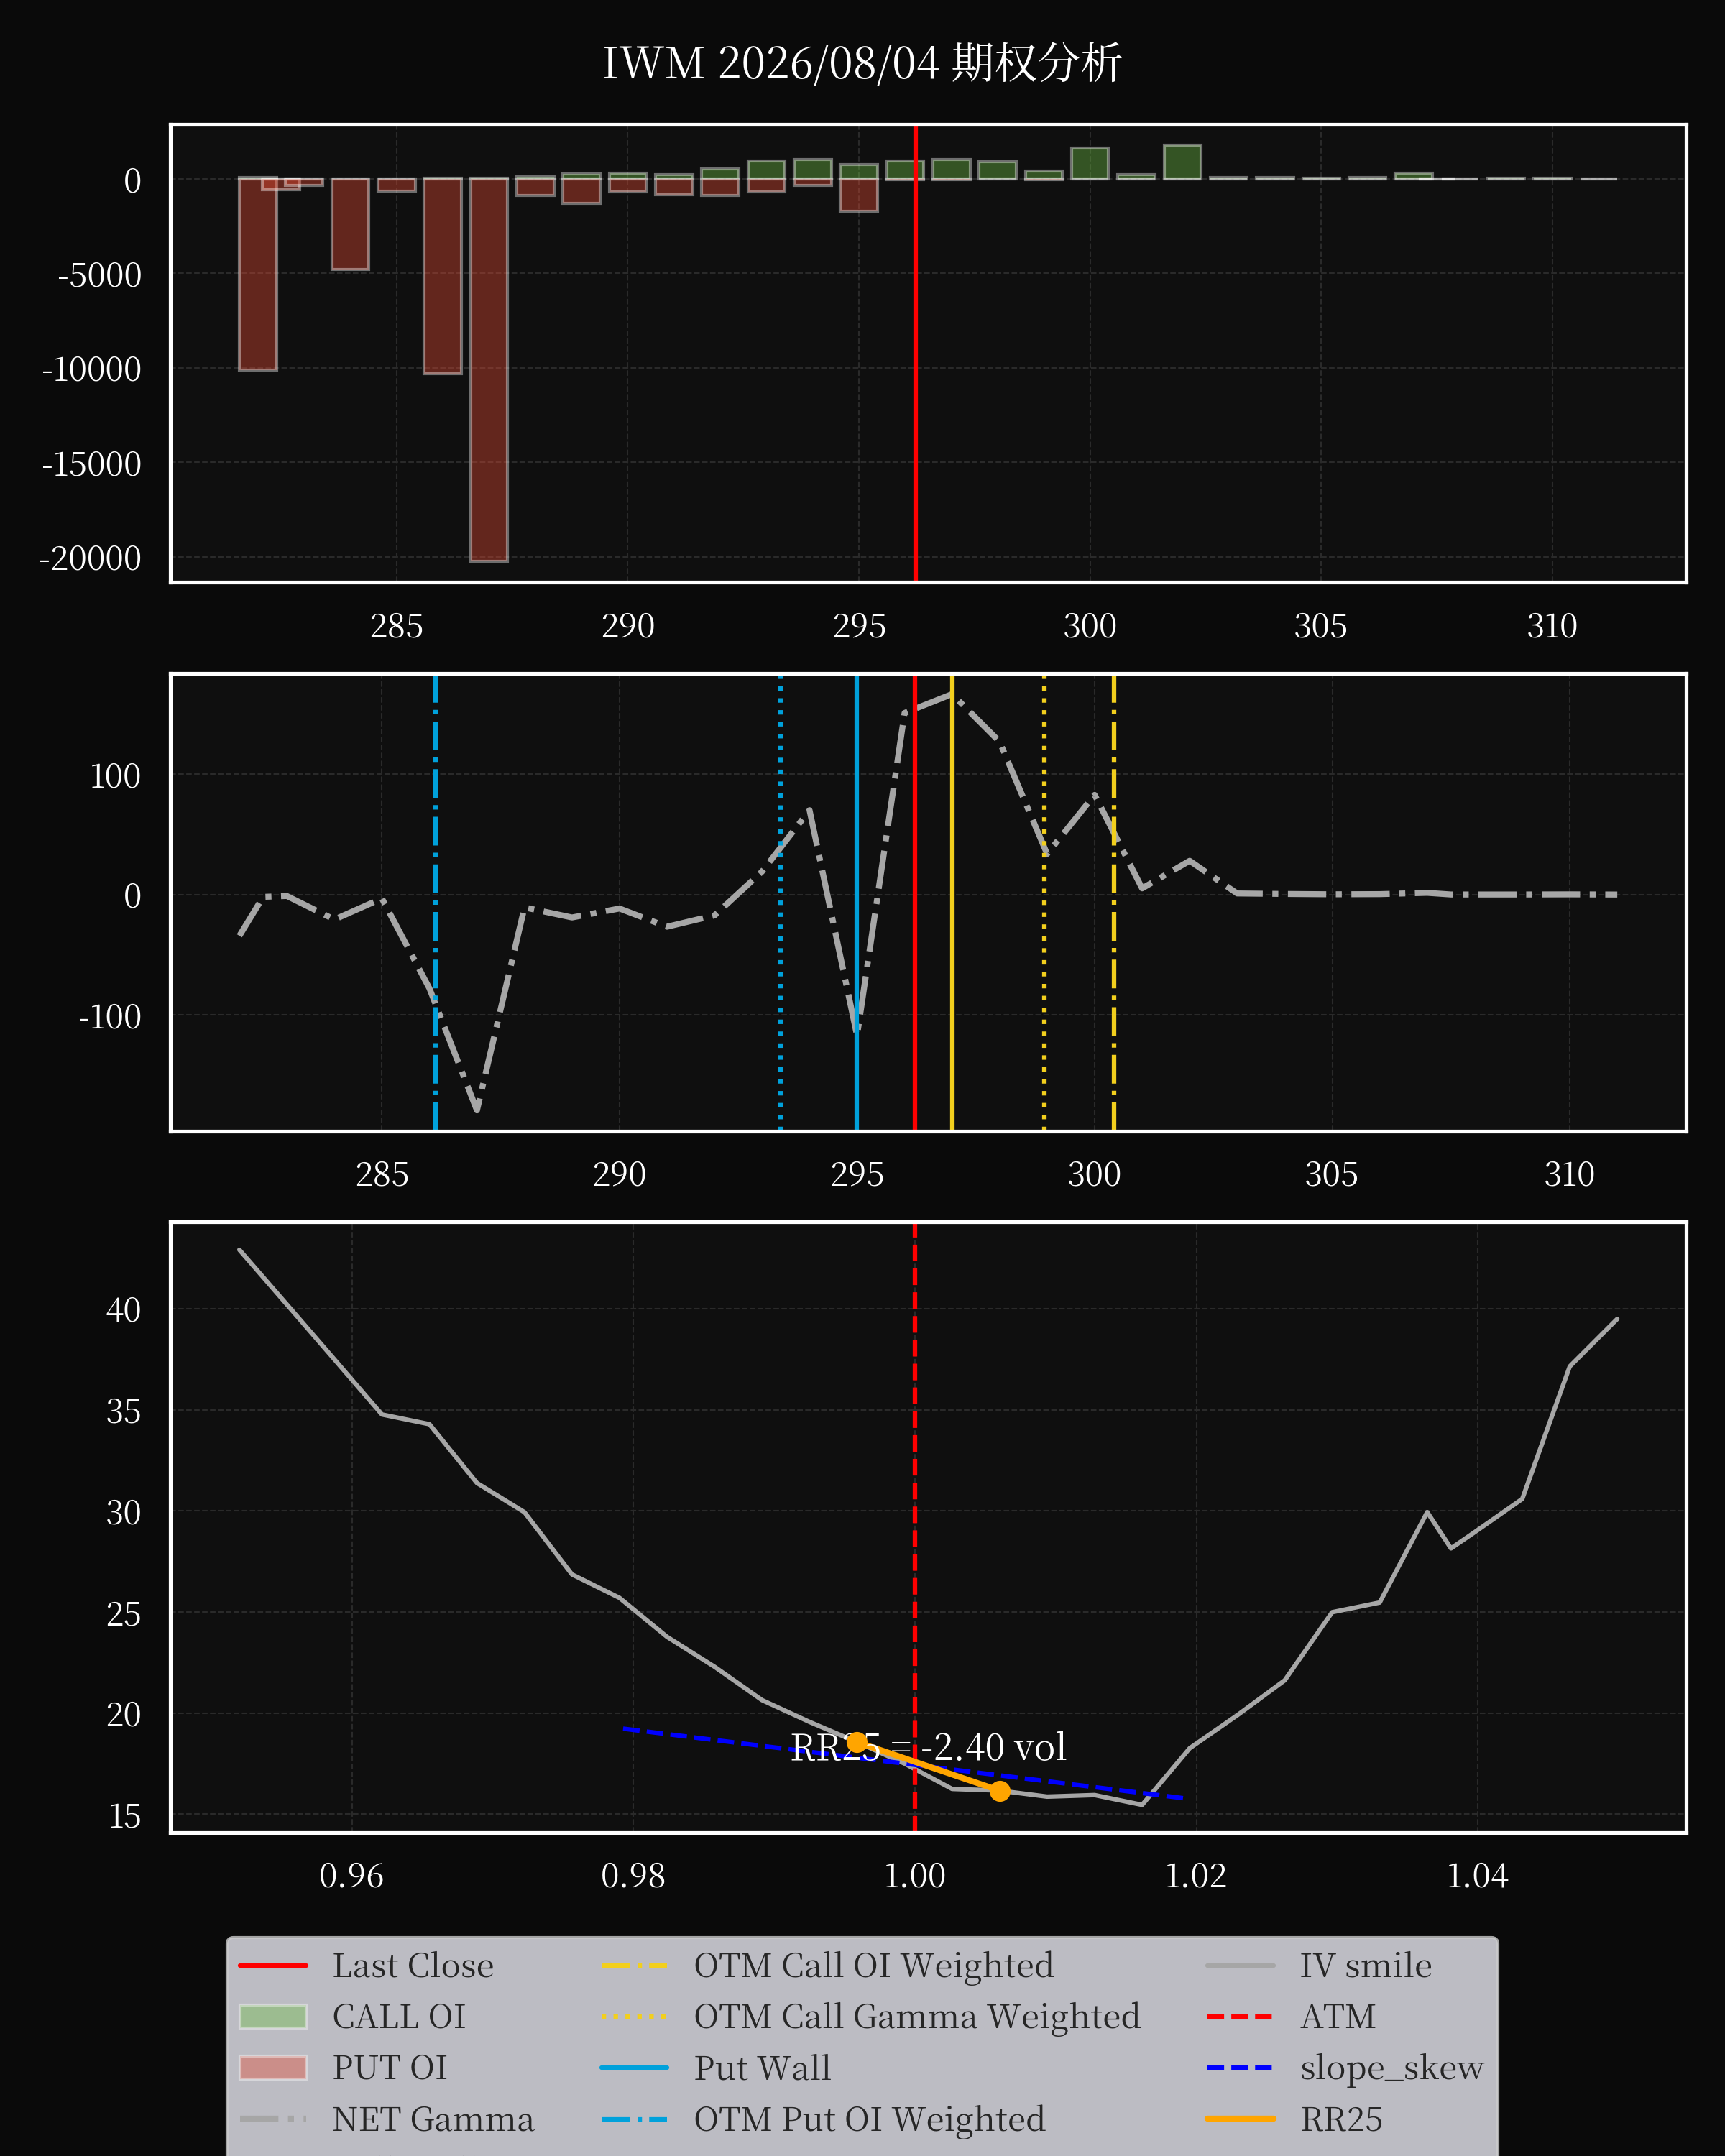The width and height of the screenshot is (1725, 2156).
Task: Click the 'Last Close' legend label
Action: [x=413, y=1965]
